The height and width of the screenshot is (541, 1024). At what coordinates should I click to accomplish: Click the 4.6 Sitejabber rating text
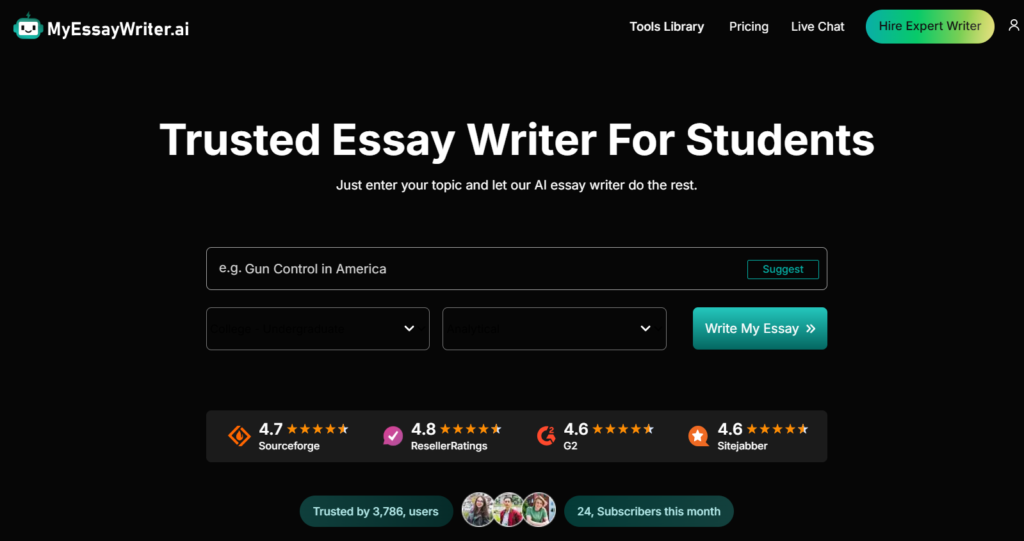(x=730, y=429)
